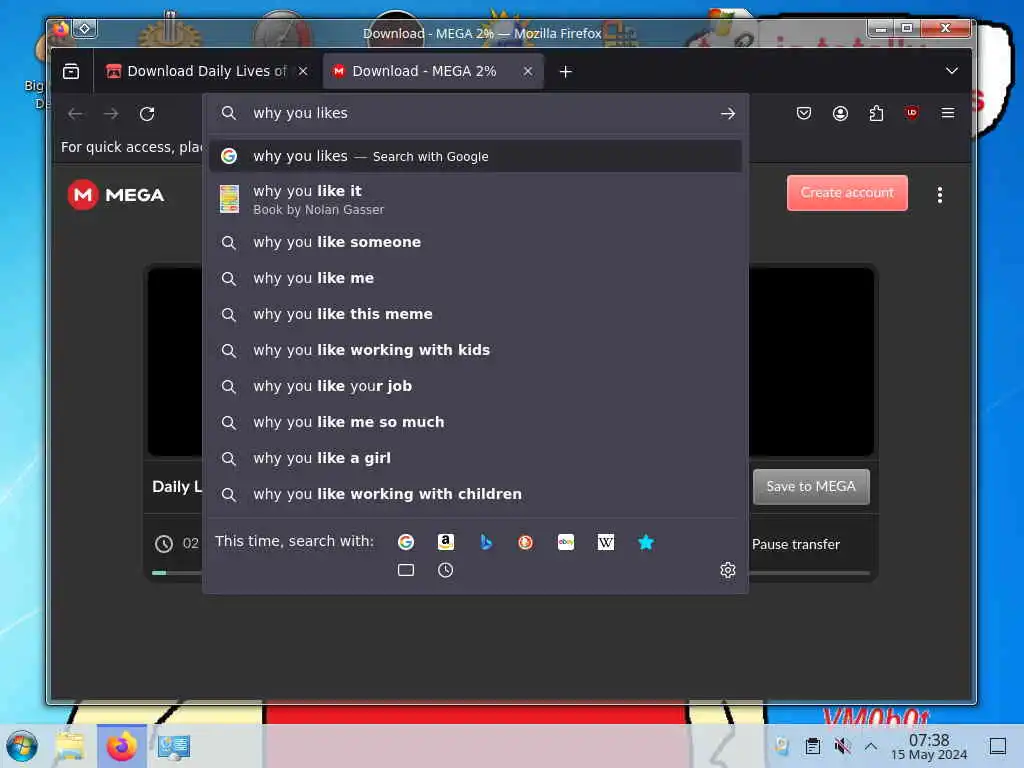Go back to previous page

point(75,114)
